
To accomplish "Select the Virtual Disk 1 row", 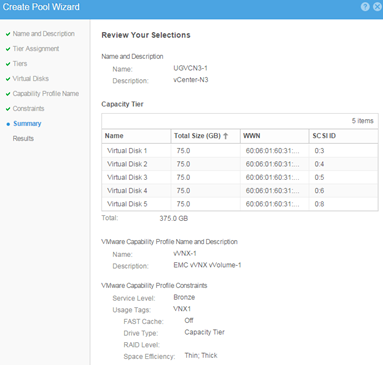I will click(x=240, y=151).
